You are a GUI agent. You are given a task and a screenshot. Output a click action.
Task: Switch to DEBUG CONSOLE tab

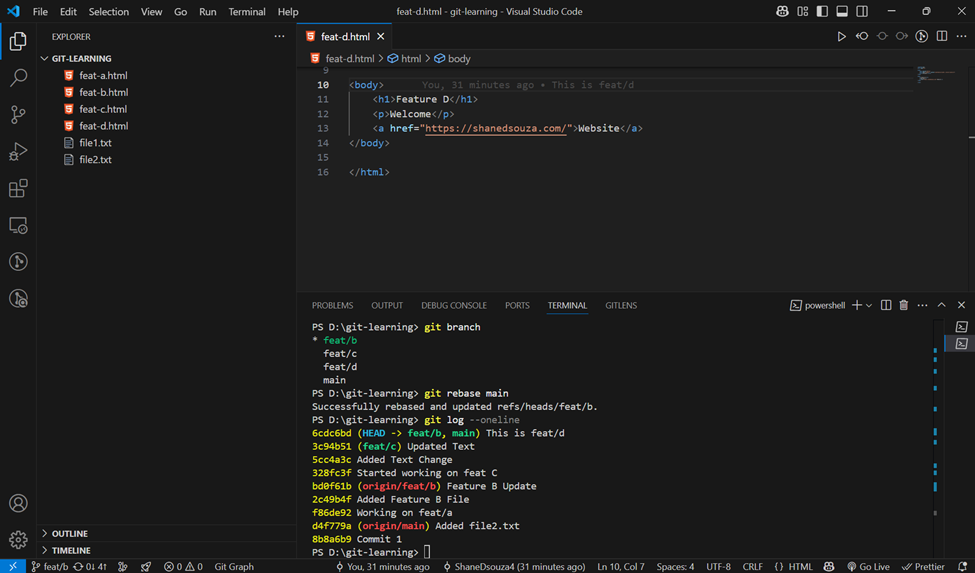(x=454, y=305)
